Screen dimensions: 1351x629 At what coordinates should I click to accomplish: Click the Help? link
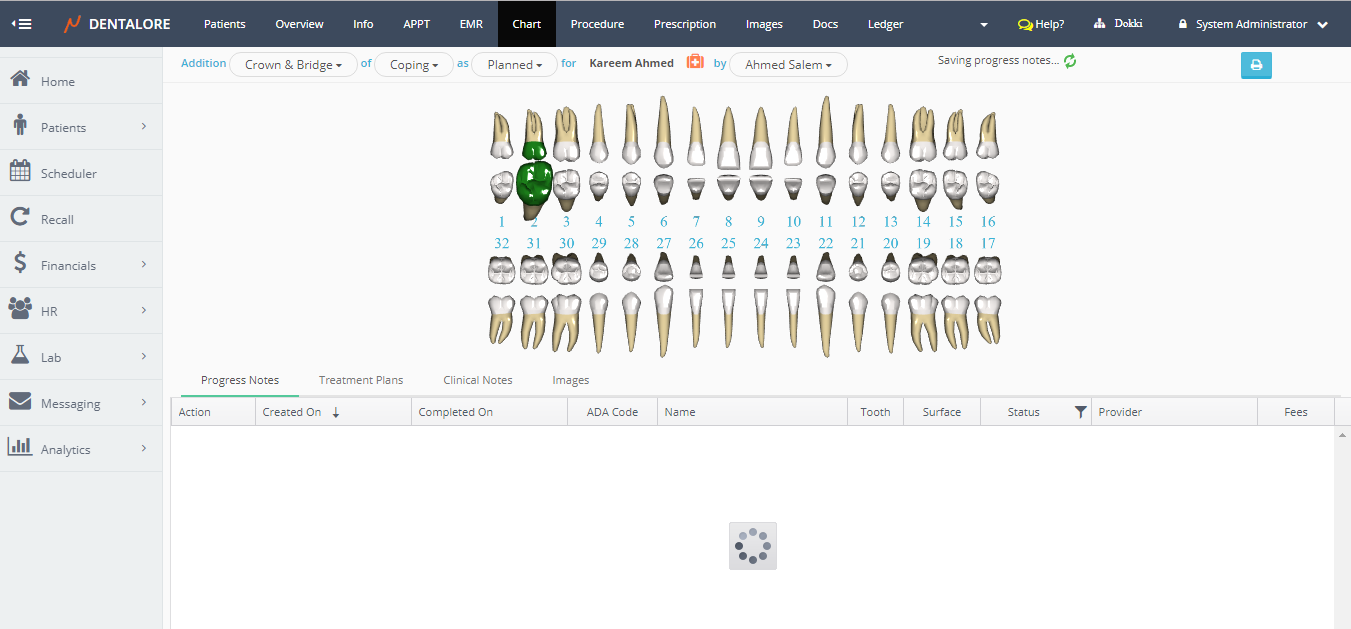1041,24
